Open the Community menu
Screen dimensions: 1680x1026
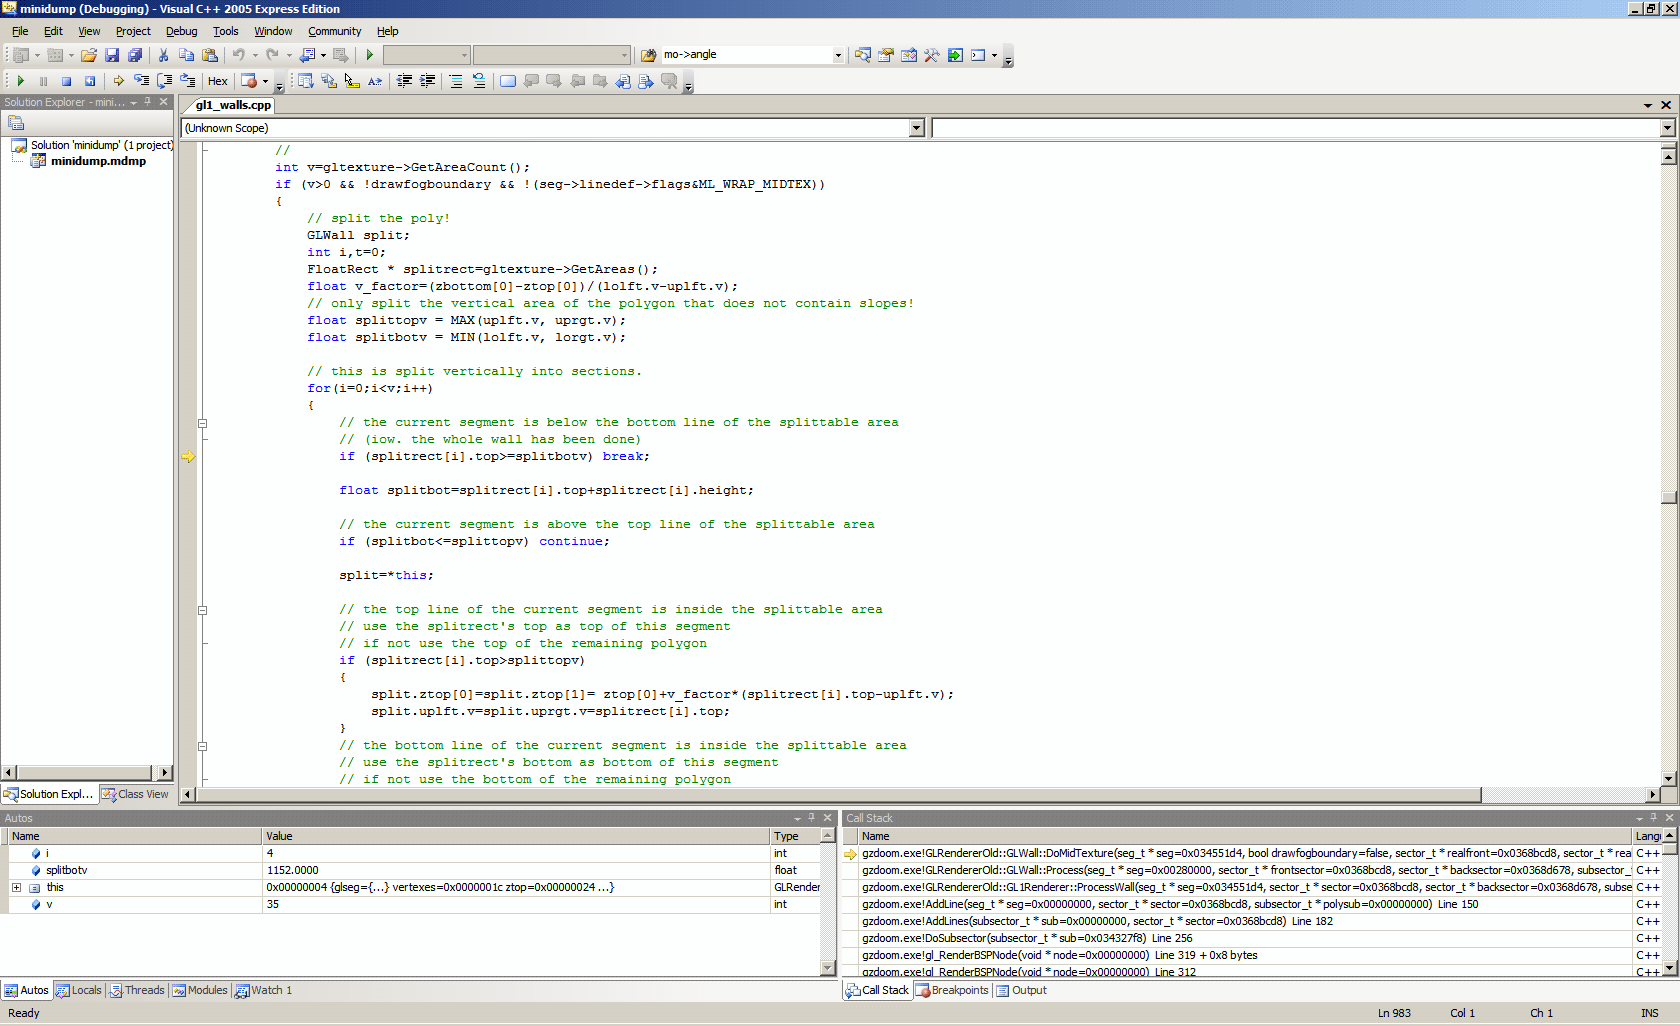pos(334,31)
